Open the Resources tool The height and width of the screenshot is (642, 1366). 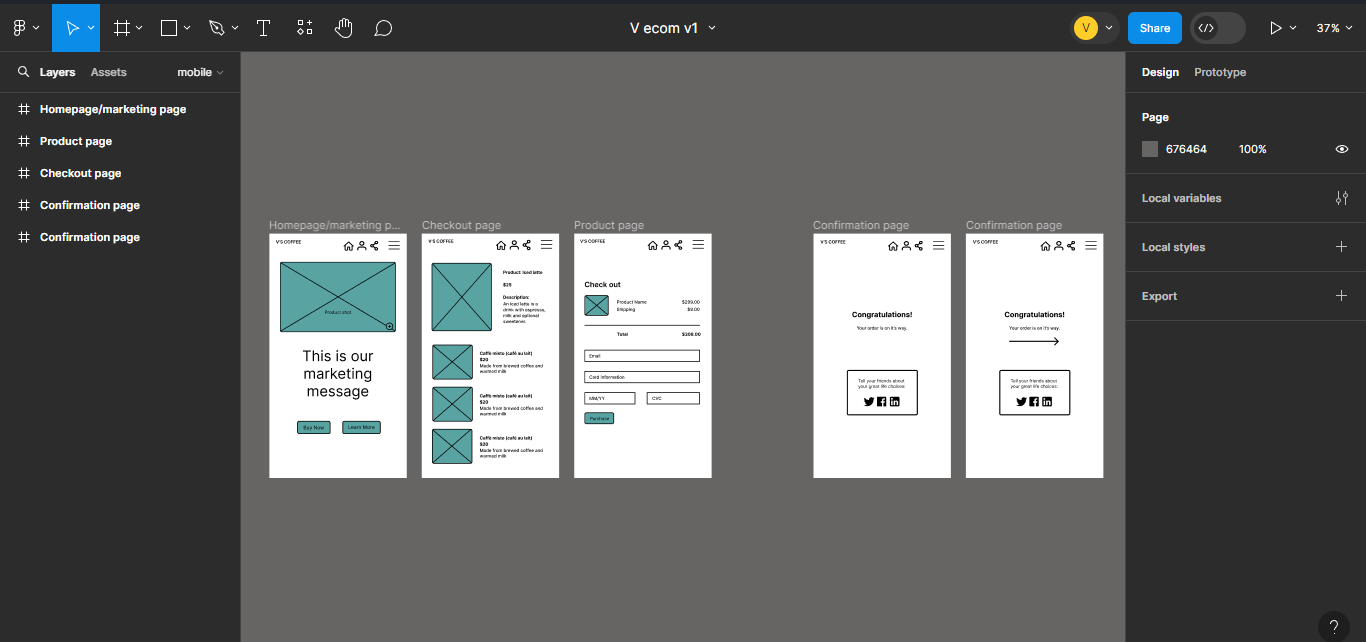305,28
